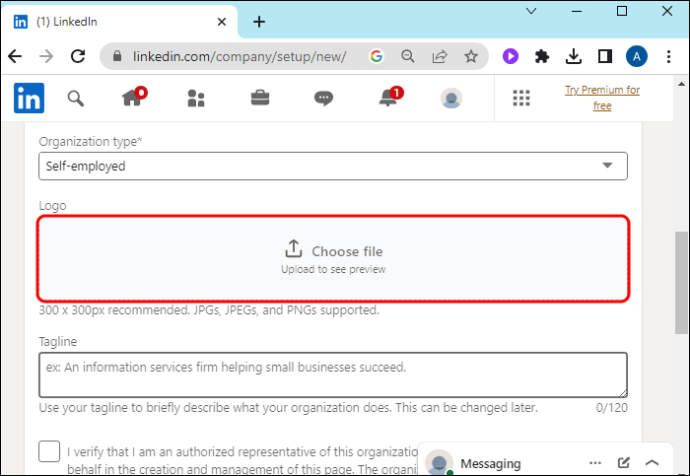
Task: Compose a new message in Messaging panel
Action: coord(623,463)
